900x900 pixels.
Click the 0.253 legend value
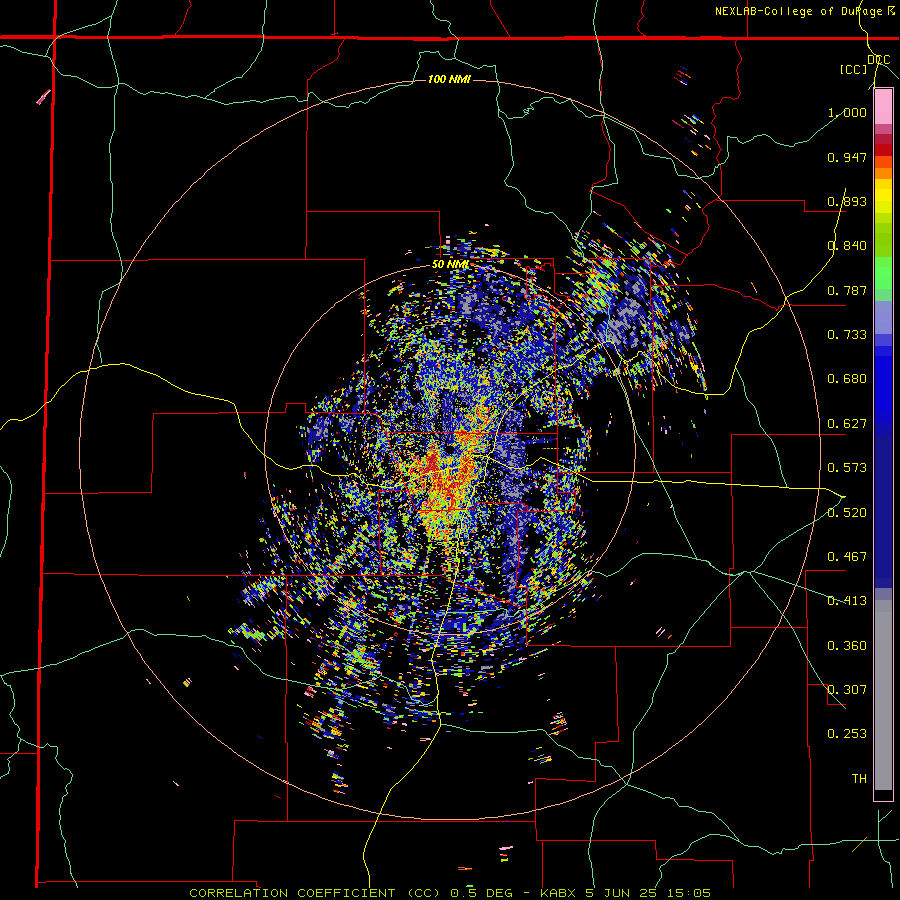(847, 734)
